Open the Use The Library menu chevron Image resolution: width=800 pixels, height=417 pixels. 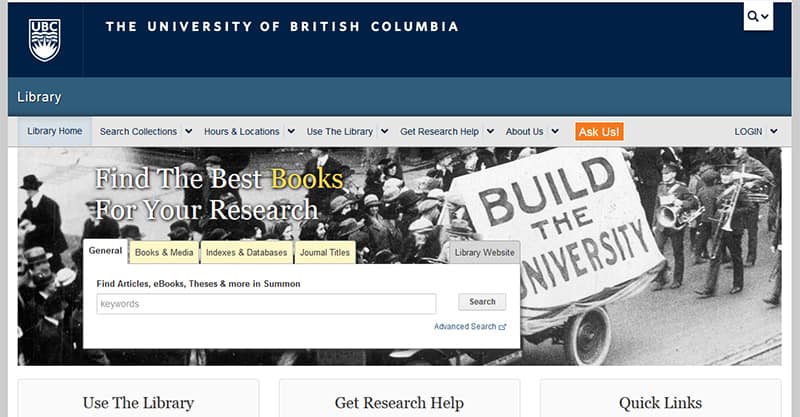pos(385,131)
